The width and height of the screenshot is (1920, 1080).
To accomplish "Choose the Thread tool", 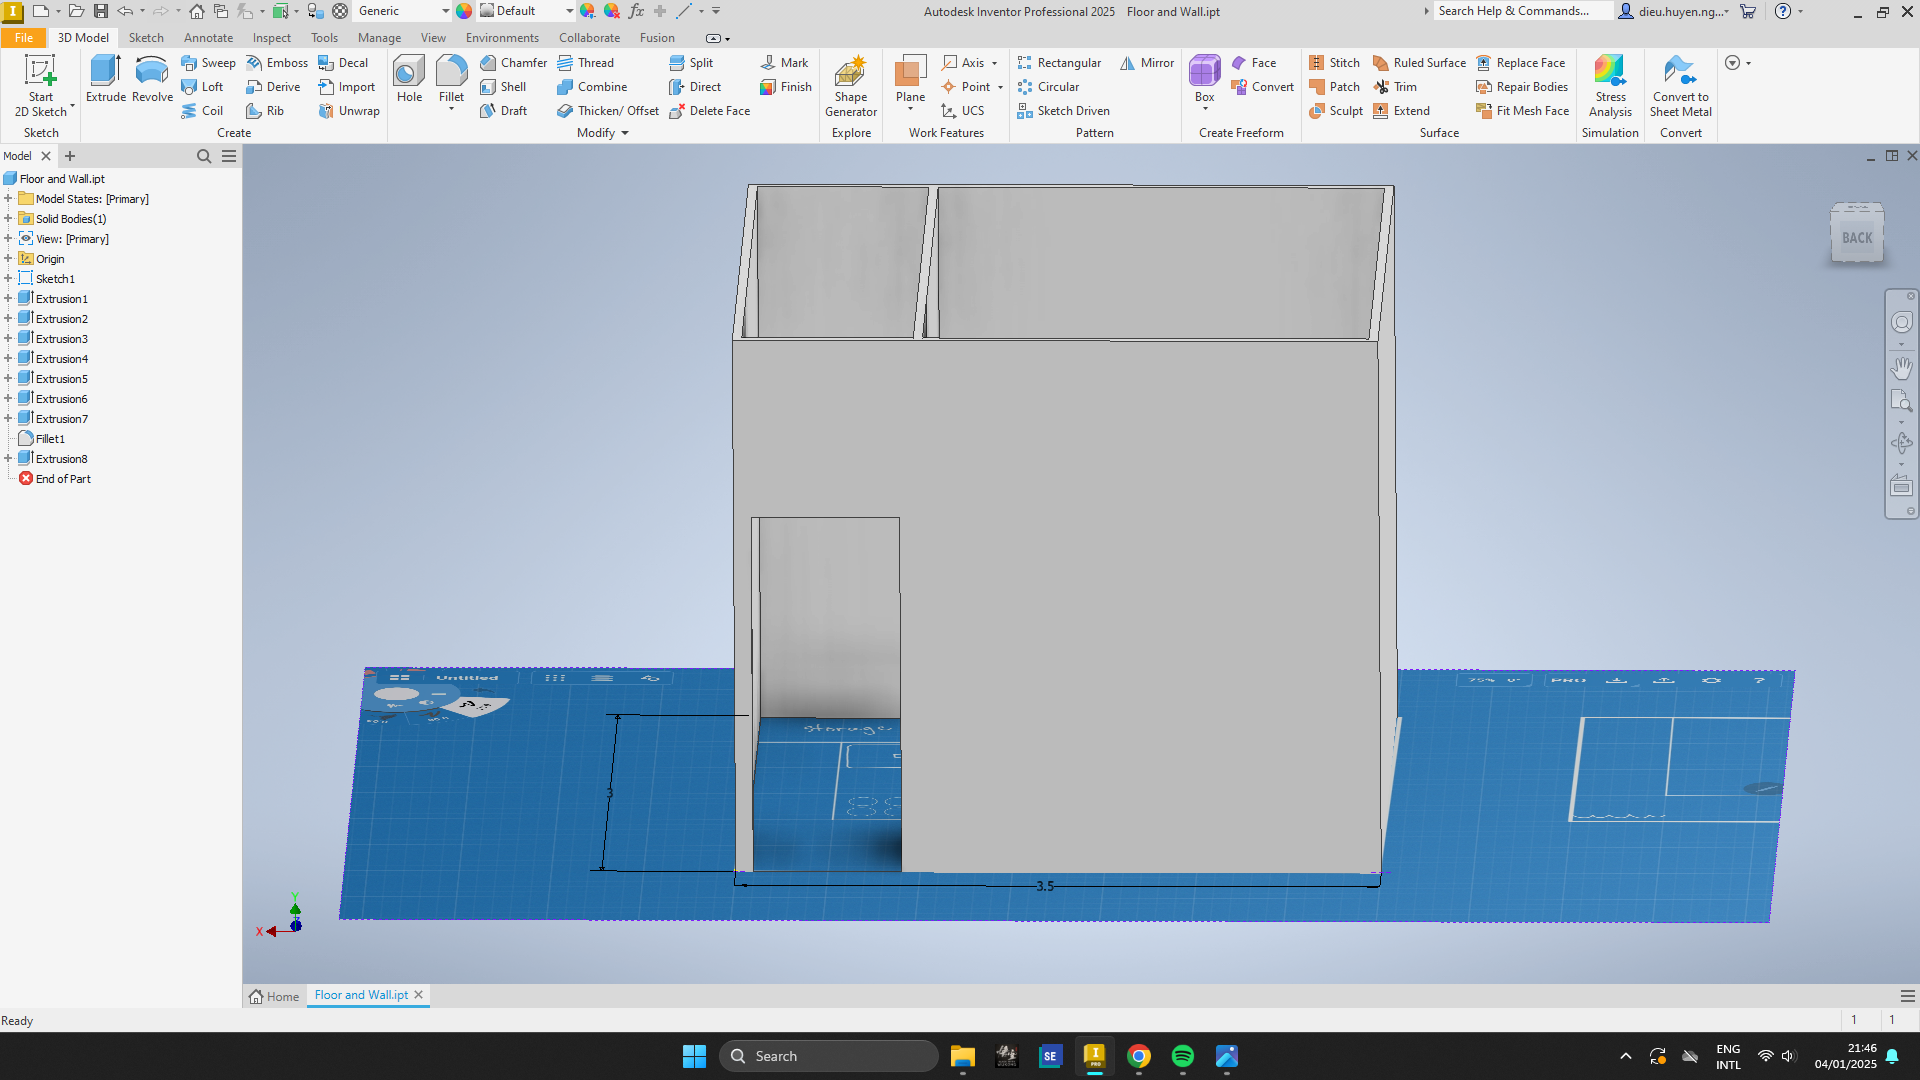I will click(585, 62).
